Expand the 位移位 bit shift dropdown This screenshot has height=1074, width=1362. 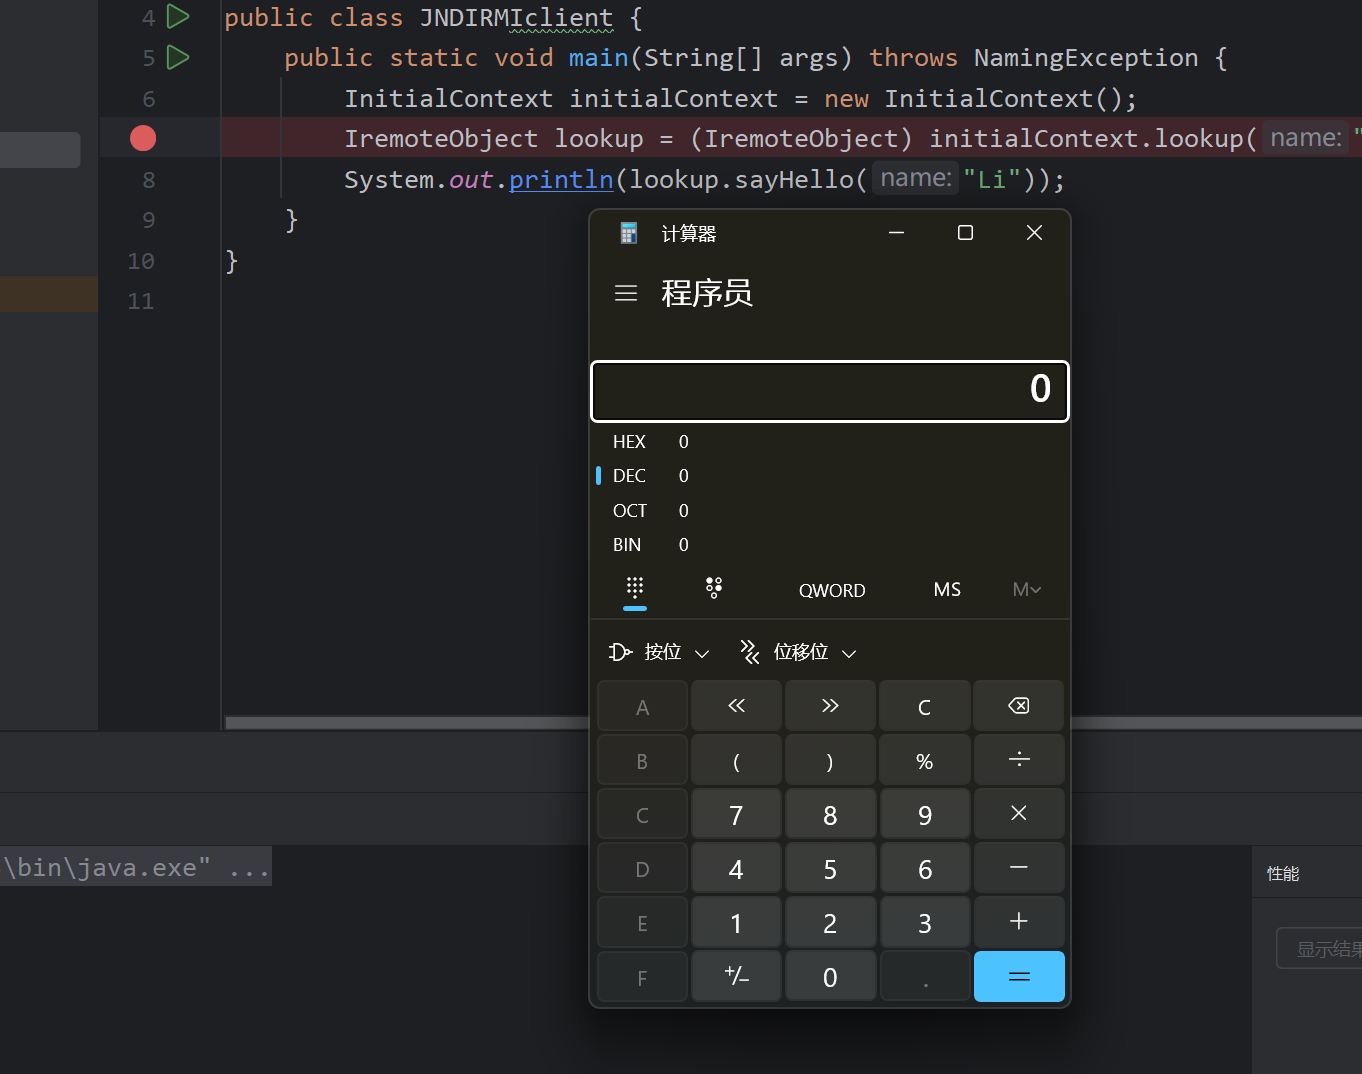[798, 652]
